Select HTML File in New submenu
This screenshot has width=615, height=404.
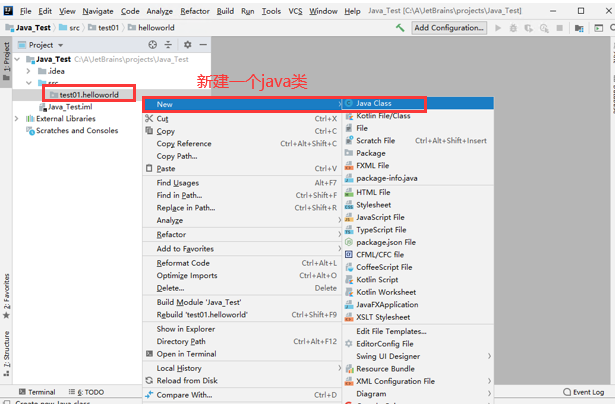point(418,192)
